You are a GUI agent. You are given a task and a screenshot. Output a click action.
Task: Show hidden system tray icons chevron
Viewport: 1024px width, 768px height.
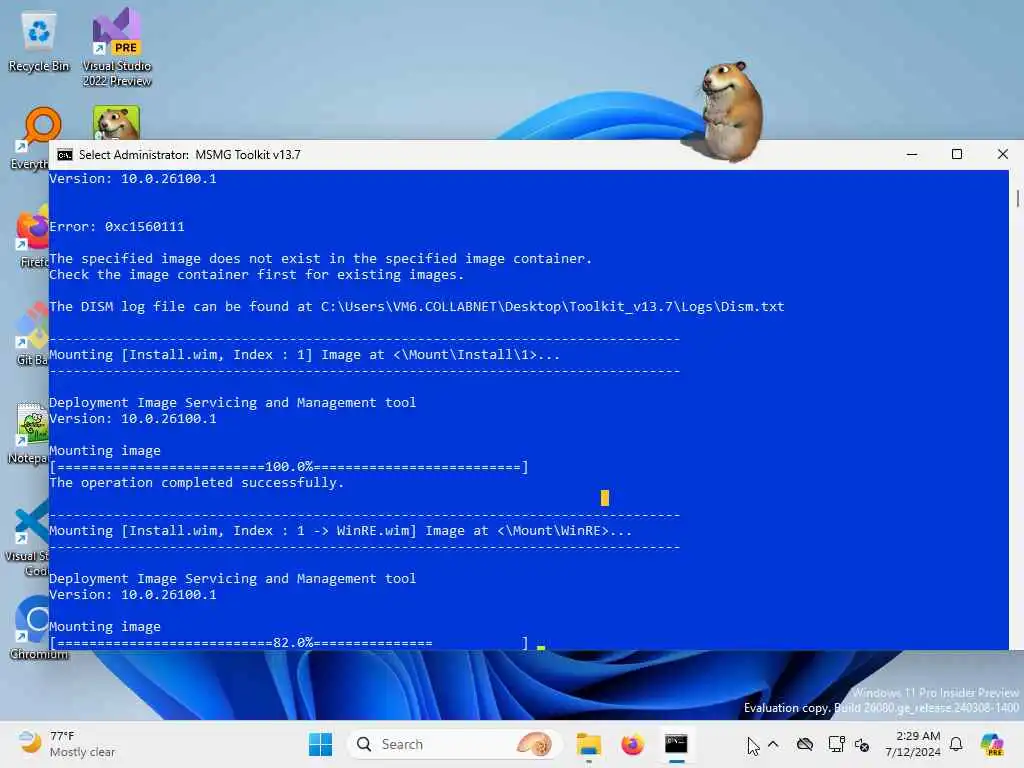773,744
